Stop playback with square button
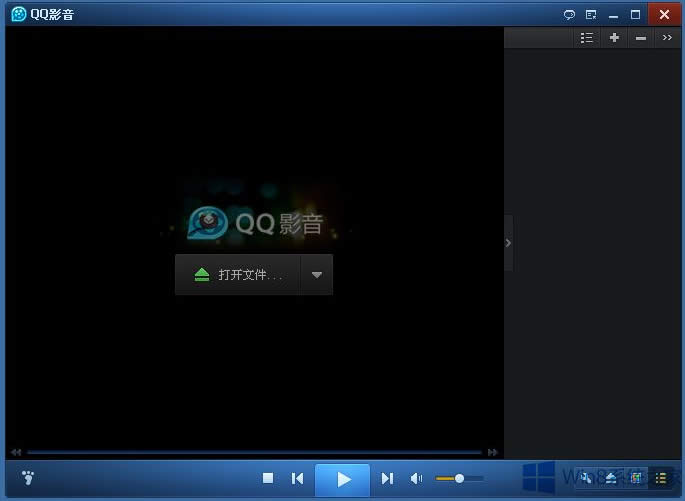The width and height of the screenshot is (685, 501). click(268, 478)
